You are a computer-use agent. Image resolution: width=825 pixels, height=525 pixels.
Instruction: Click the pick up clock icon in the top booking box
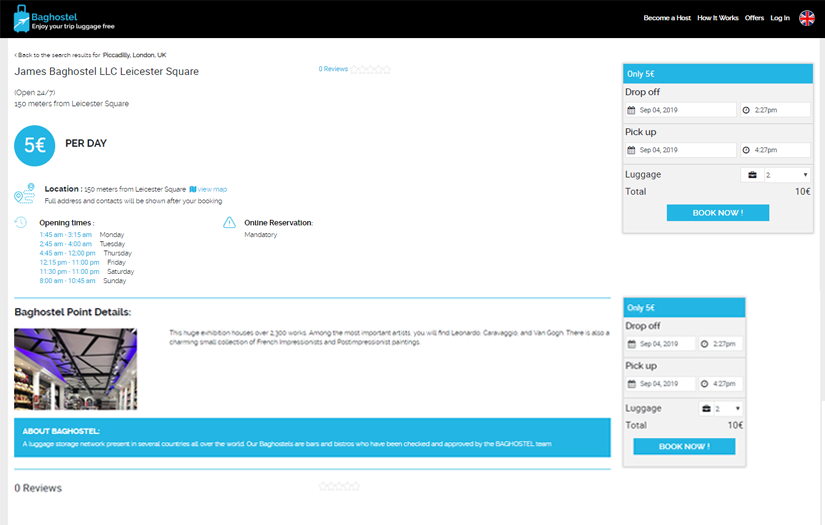click(x=746, y=150)
